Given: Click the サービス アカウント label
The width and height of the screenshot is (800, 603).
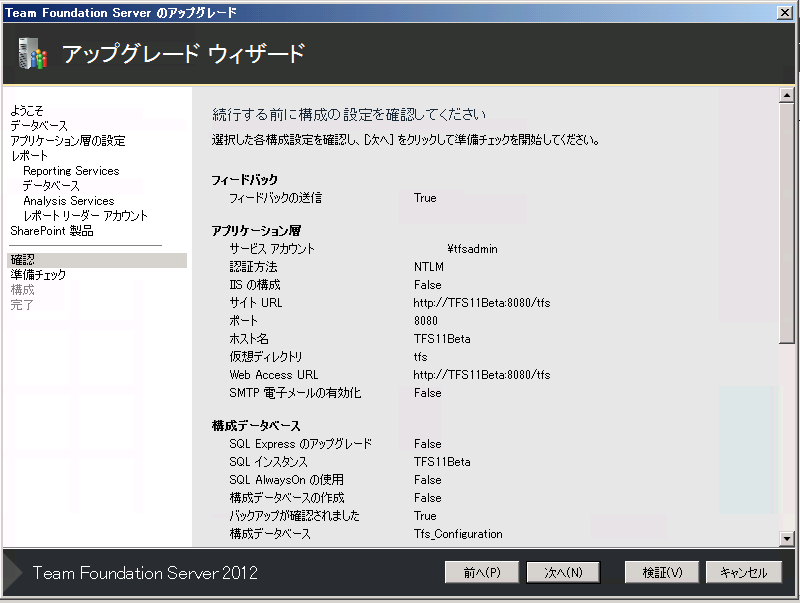Looking at the screenshot, I should point(272,249).
